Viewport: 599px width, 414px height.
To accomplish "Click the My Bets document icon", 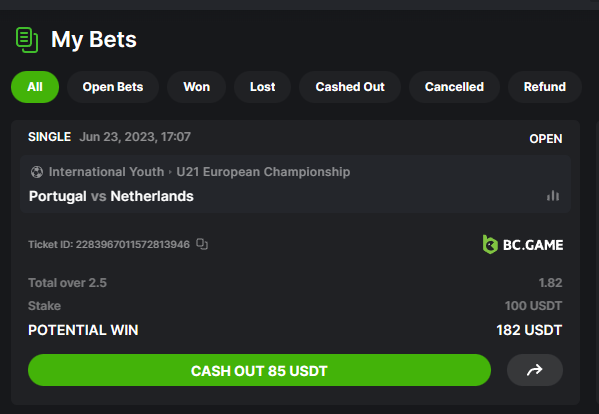I will coord(27,40).
